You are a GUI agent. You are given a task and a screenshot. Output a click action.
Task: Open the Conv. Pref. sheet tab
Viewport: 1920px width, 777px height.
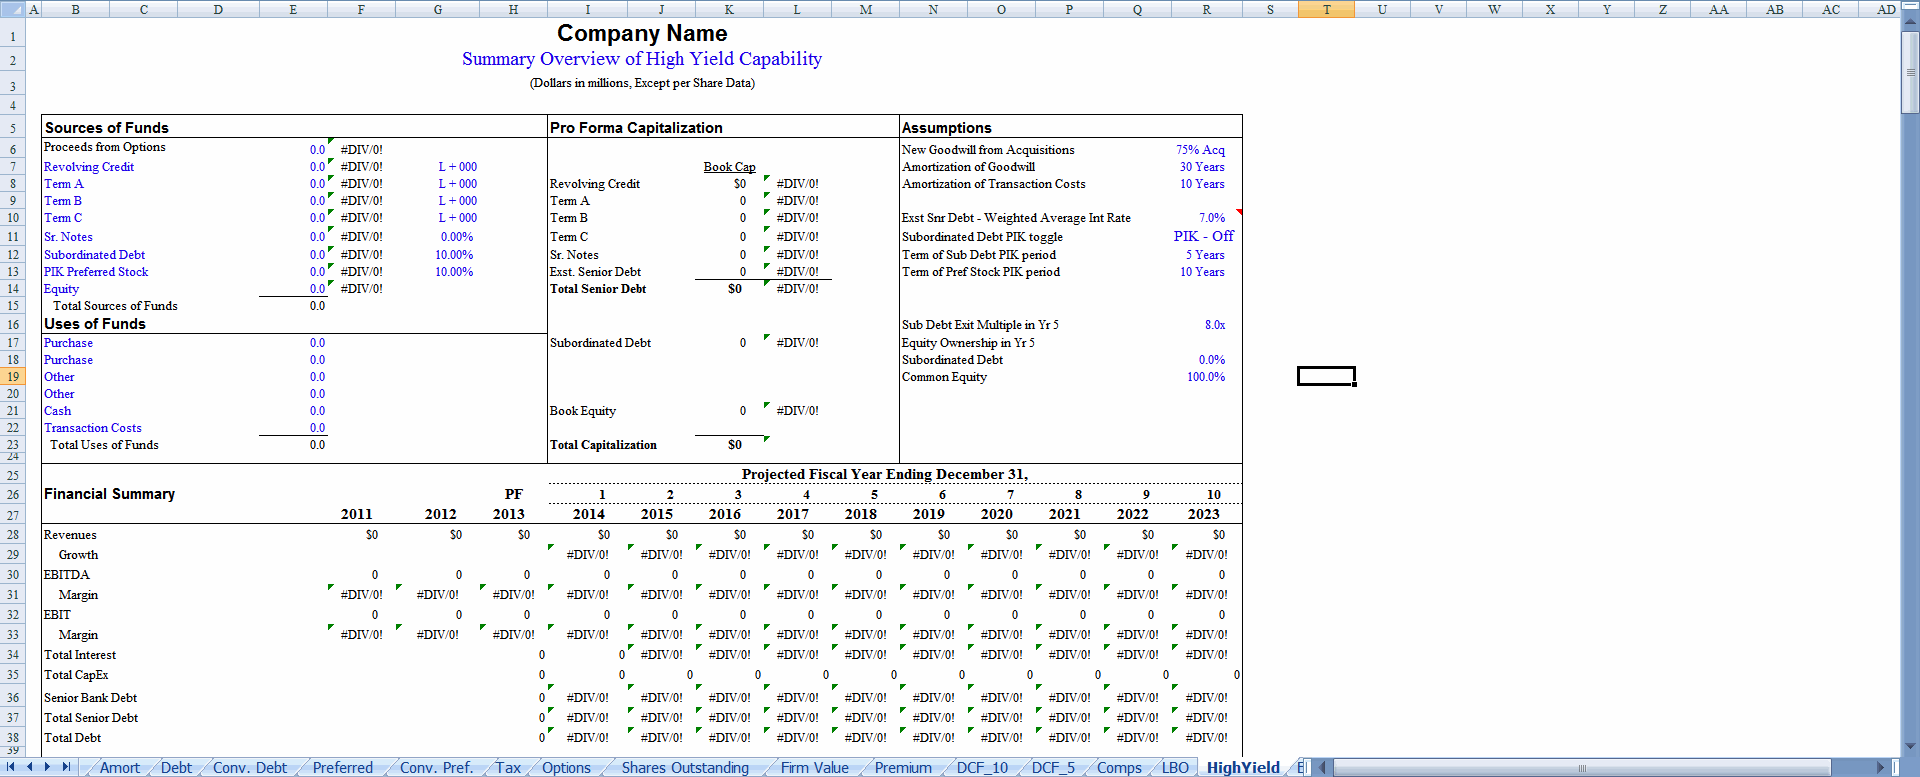click(436, 767)
